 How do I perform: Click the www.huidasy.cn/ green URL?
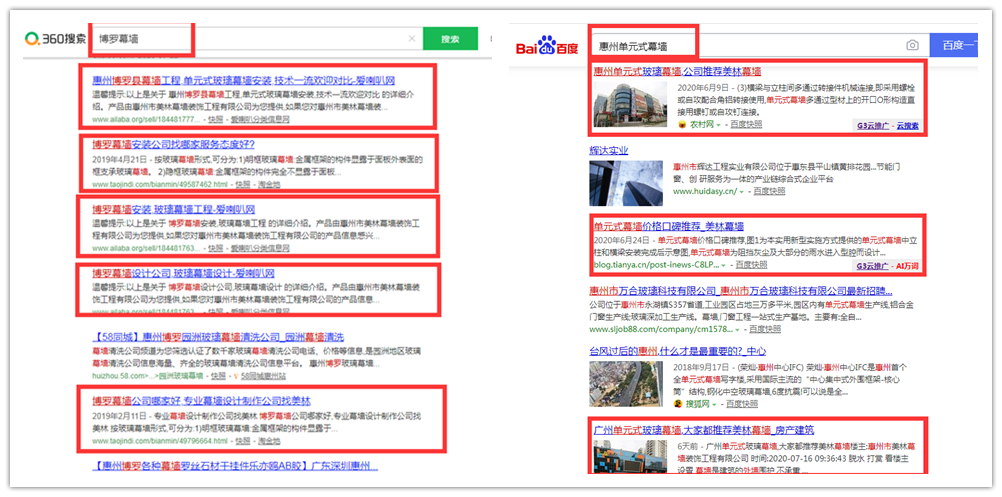point(704,191)
